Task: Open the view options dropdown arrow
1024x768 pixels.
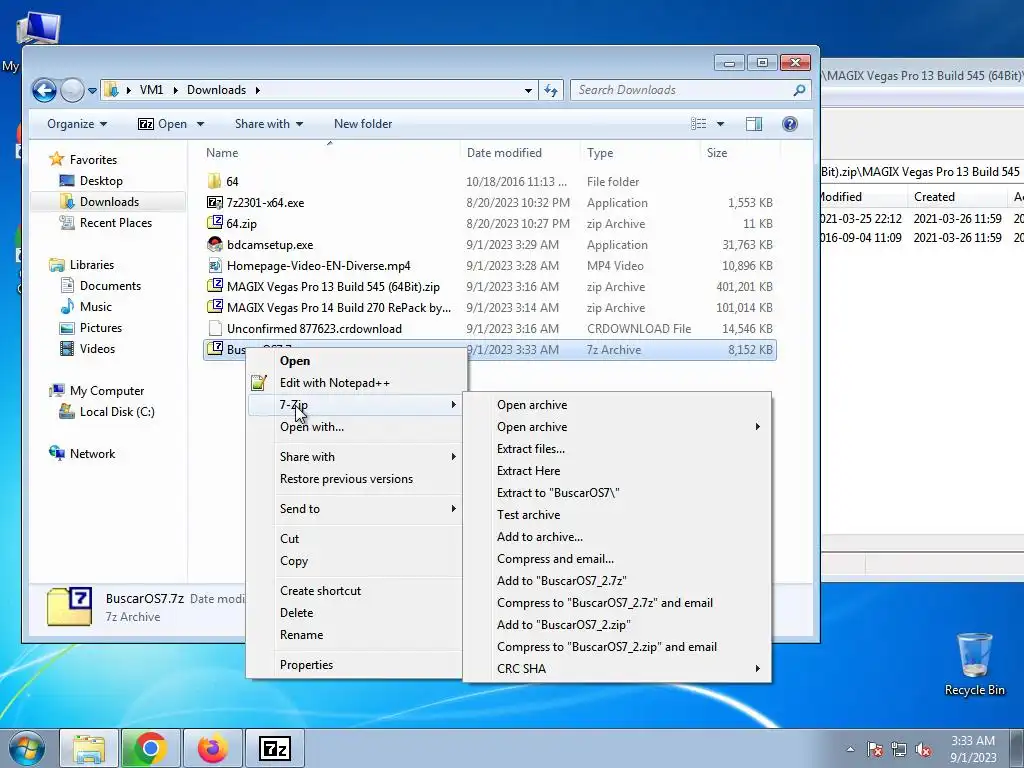Action: pyautogui.click(x=720, y=124)
